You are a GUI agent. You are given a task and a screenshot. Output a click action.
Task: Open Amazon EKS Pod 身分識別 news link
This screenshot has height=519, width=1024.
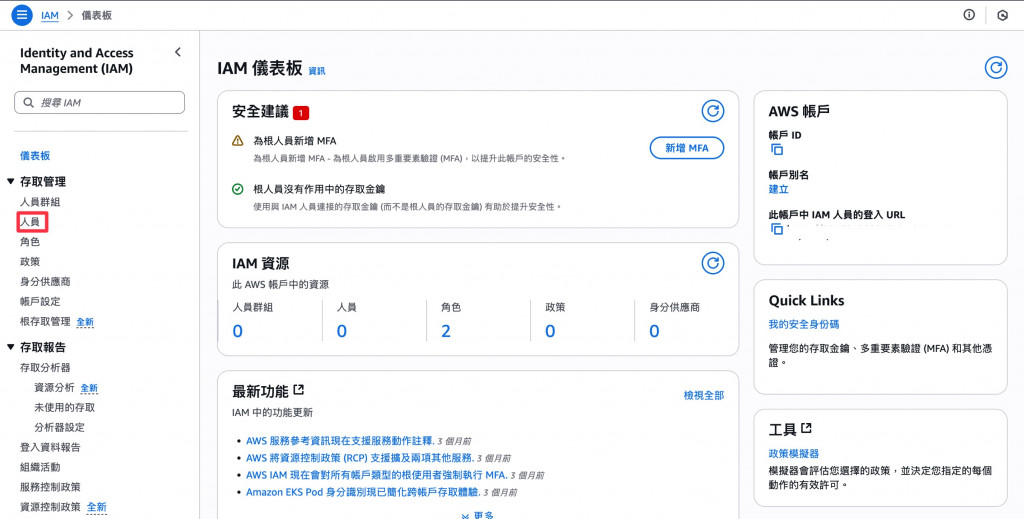[363, 492]
